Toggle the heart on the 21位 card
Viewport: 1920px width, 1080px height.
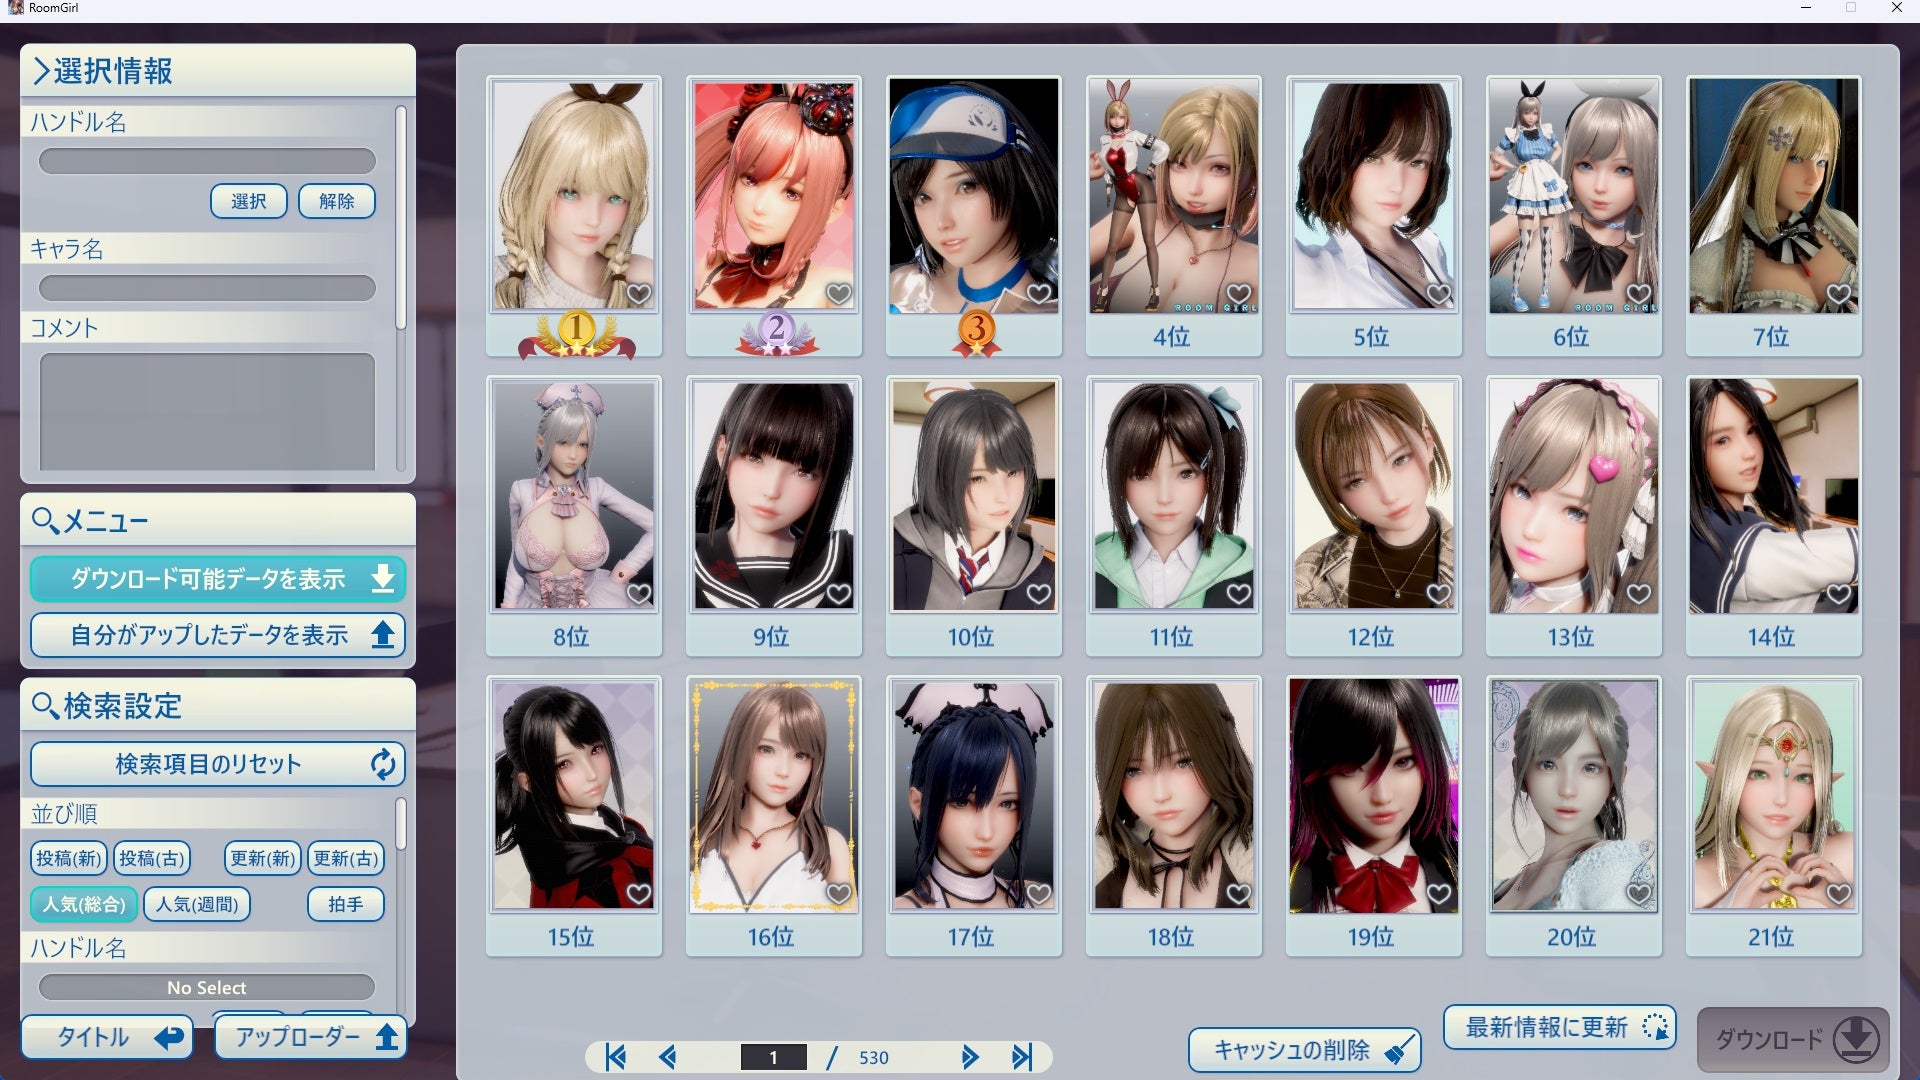[1838, 891]
